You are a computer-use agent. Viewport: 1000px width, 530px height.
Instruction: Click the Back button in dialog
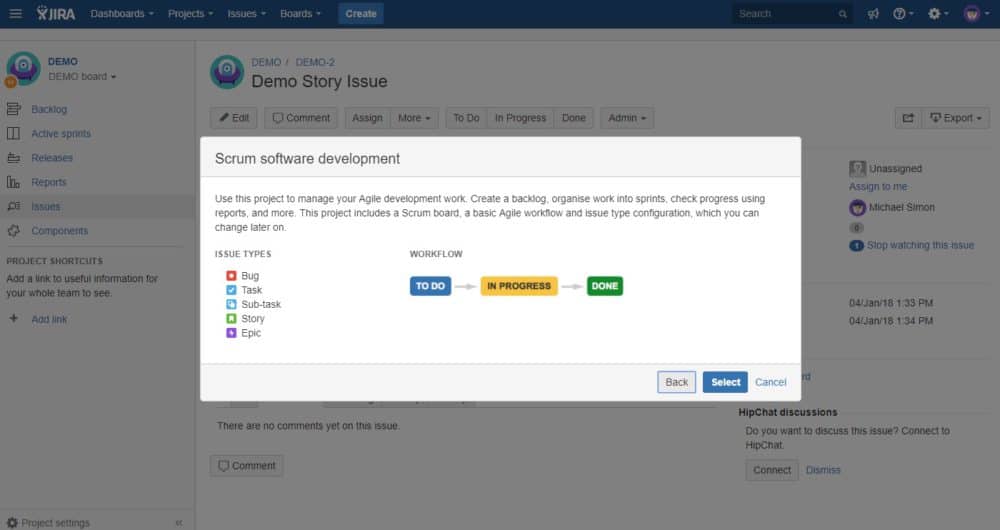tap(677, 382)
